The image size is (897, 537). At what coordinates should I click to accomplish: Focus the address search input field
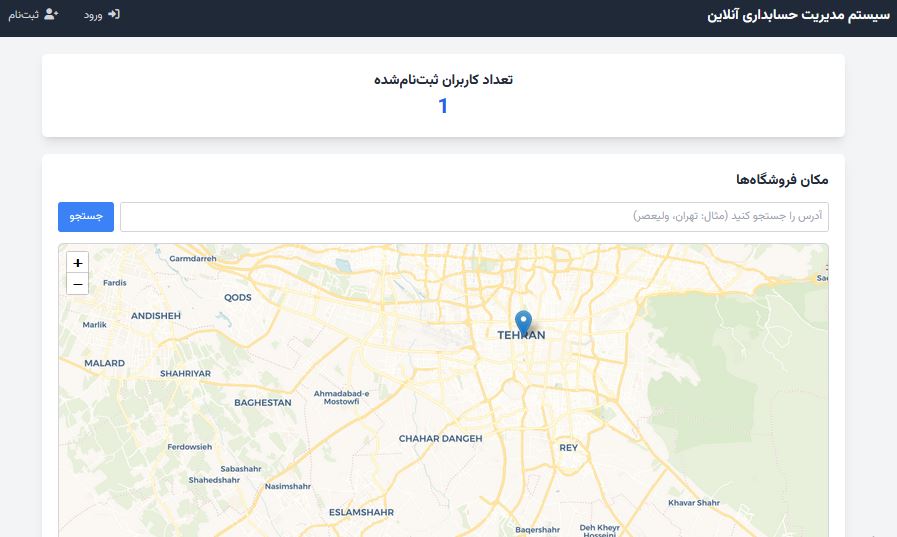(x=474, y=217)
